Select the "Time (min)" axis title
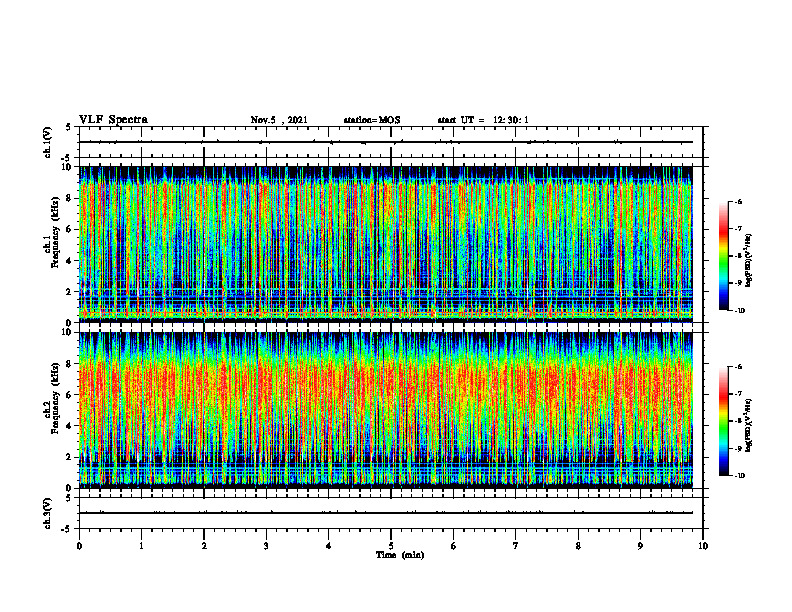This screenshot has width=792, height=612. tap(400, 555)
